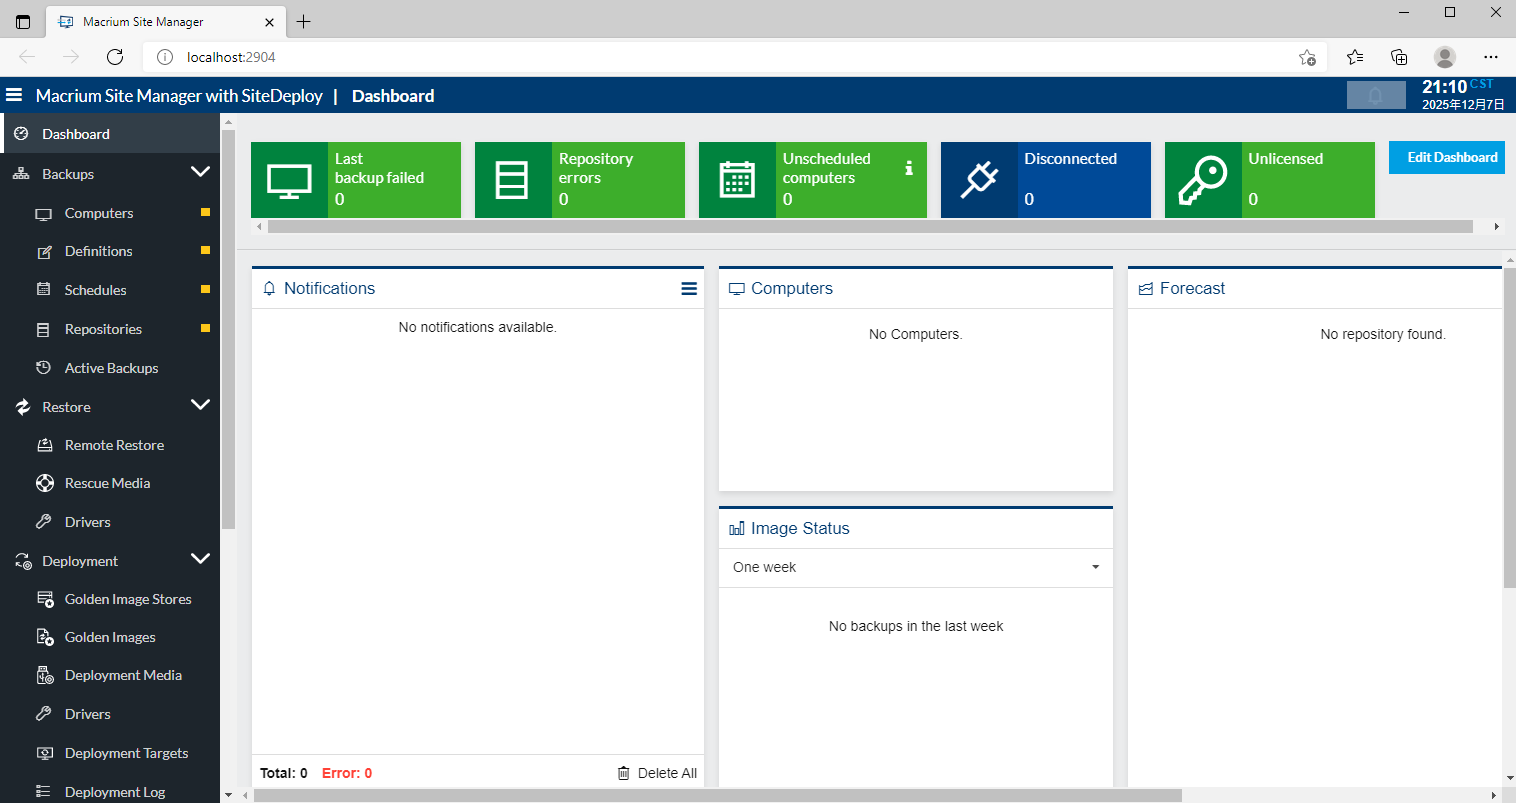Image resolution: width=1516 pixels, height=803 pixels.
Task: Click the Disconnected plug icon
Action: coord(979,180)
